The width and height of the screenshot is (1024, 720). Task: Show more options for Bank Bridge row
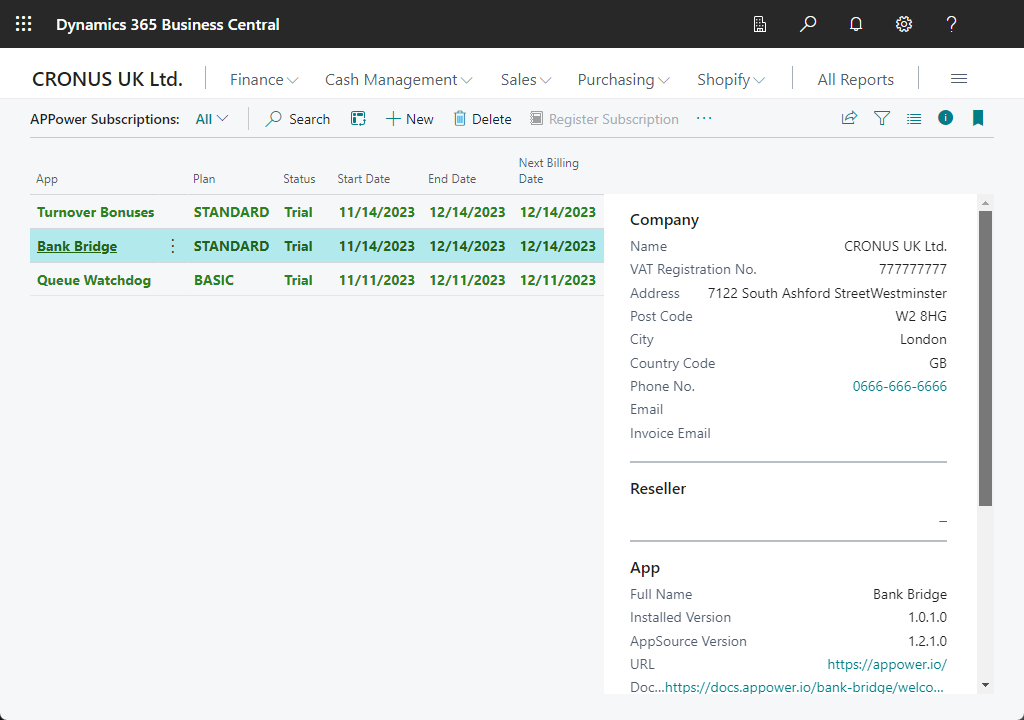(172, 246)
